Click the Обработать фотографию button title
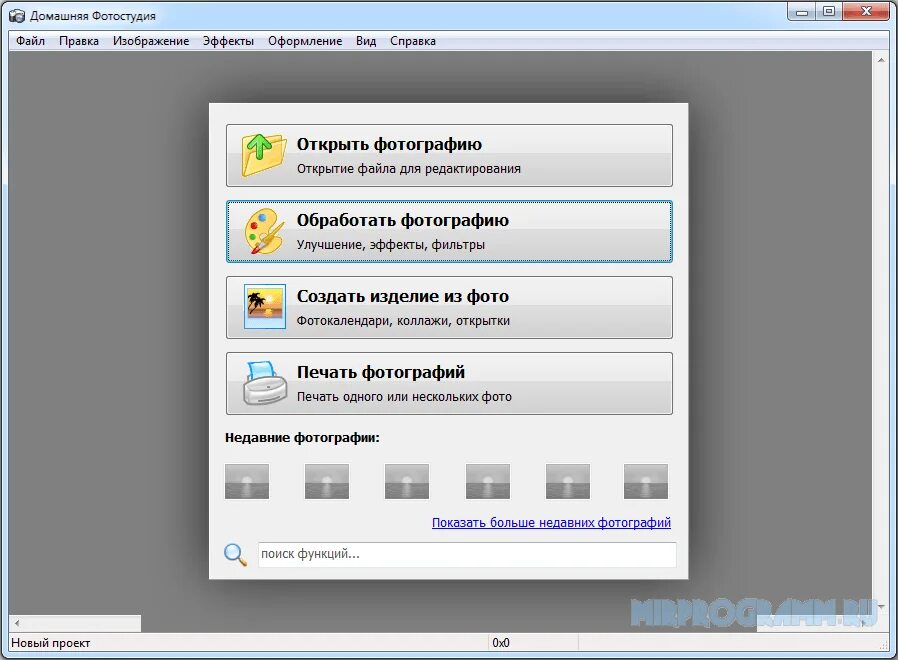 tap(403, 220)
